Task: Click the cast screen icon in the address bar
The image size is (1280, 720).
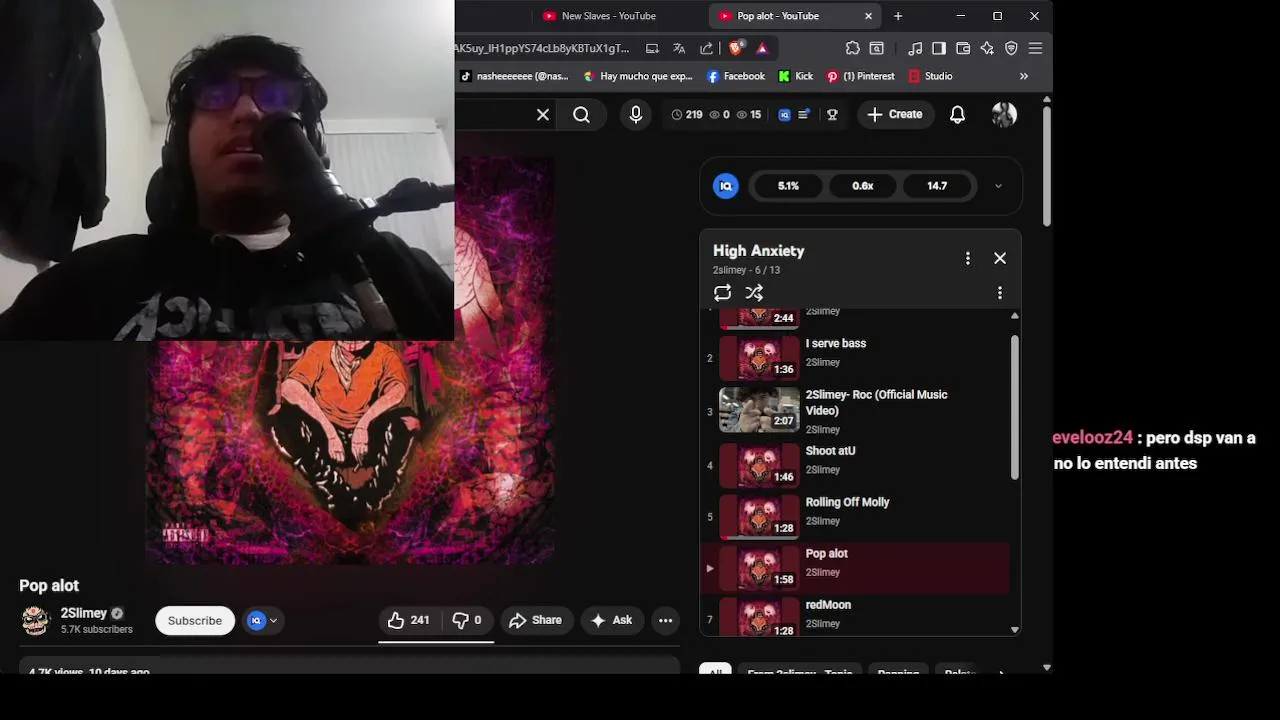Action: point(652,48)
